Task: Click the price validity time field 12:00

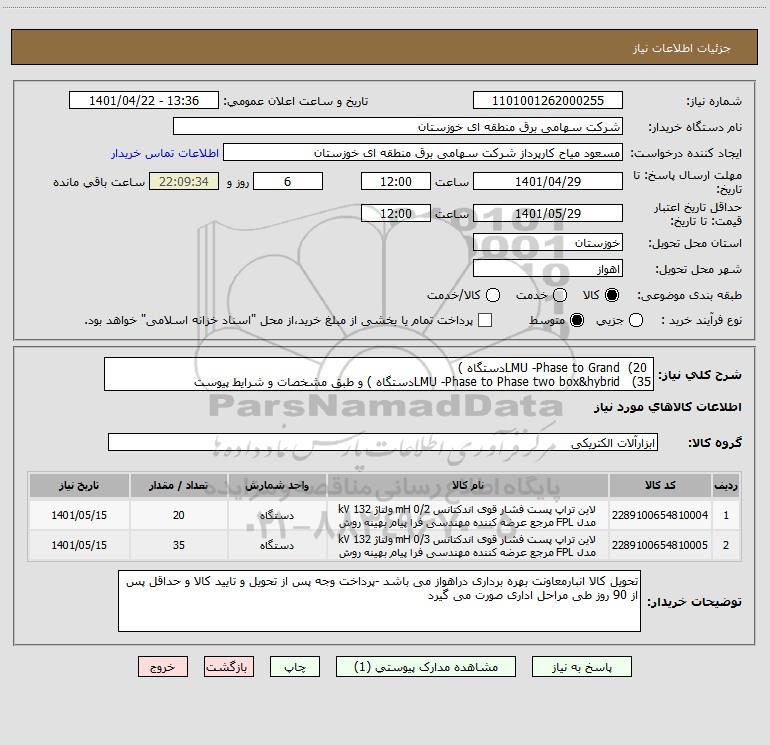Action: (396, 213)
